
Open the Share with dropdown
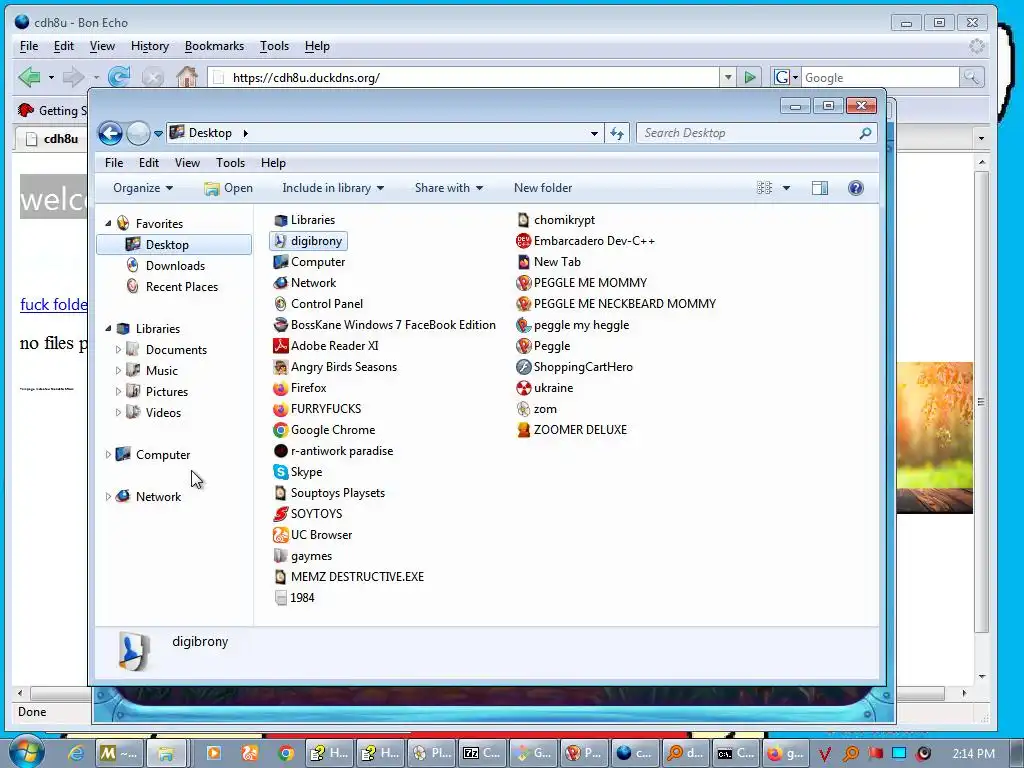pos(449,188)
